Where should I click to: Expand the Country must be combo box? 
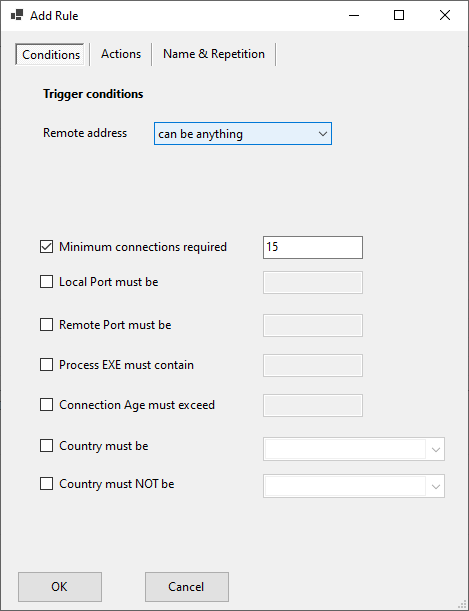click(354, 449)
